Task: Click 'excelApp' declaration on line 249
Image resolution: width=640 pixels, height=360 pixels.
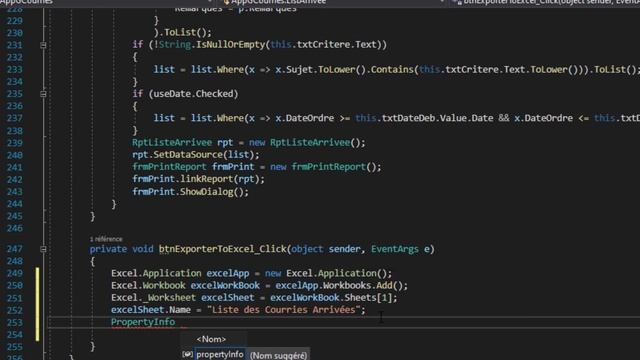Action: (228, 273)
